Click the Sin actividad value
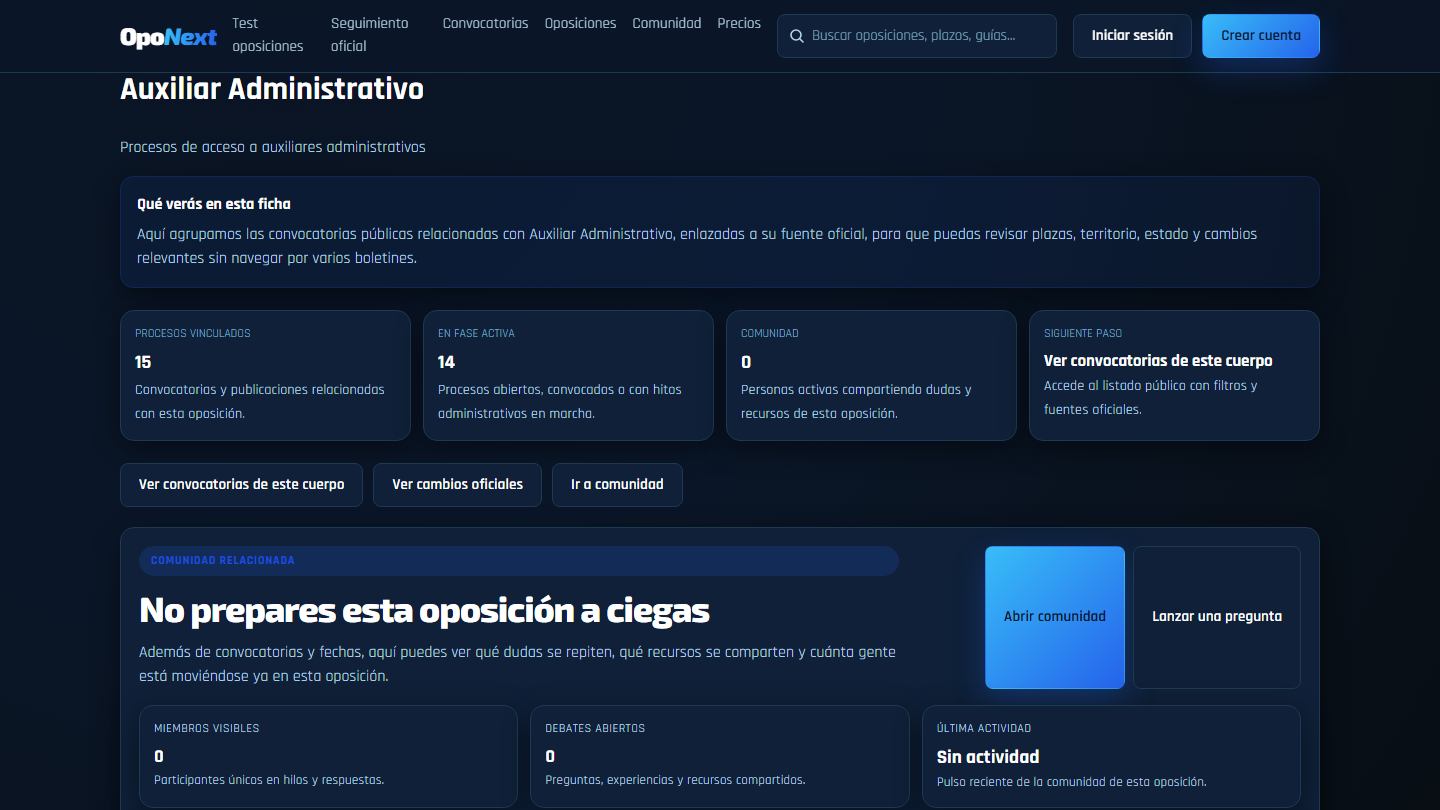Image resolution: width=1440 pixels, height=810 pixels. [x=988, y=757]
